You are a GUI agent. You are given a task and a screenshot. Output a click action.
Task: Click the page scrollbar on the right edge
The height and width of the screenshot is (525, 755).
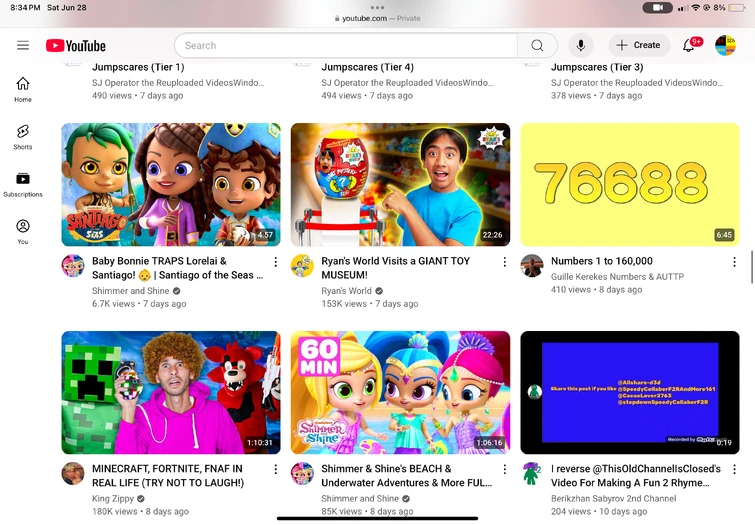(x=752, y=266)
